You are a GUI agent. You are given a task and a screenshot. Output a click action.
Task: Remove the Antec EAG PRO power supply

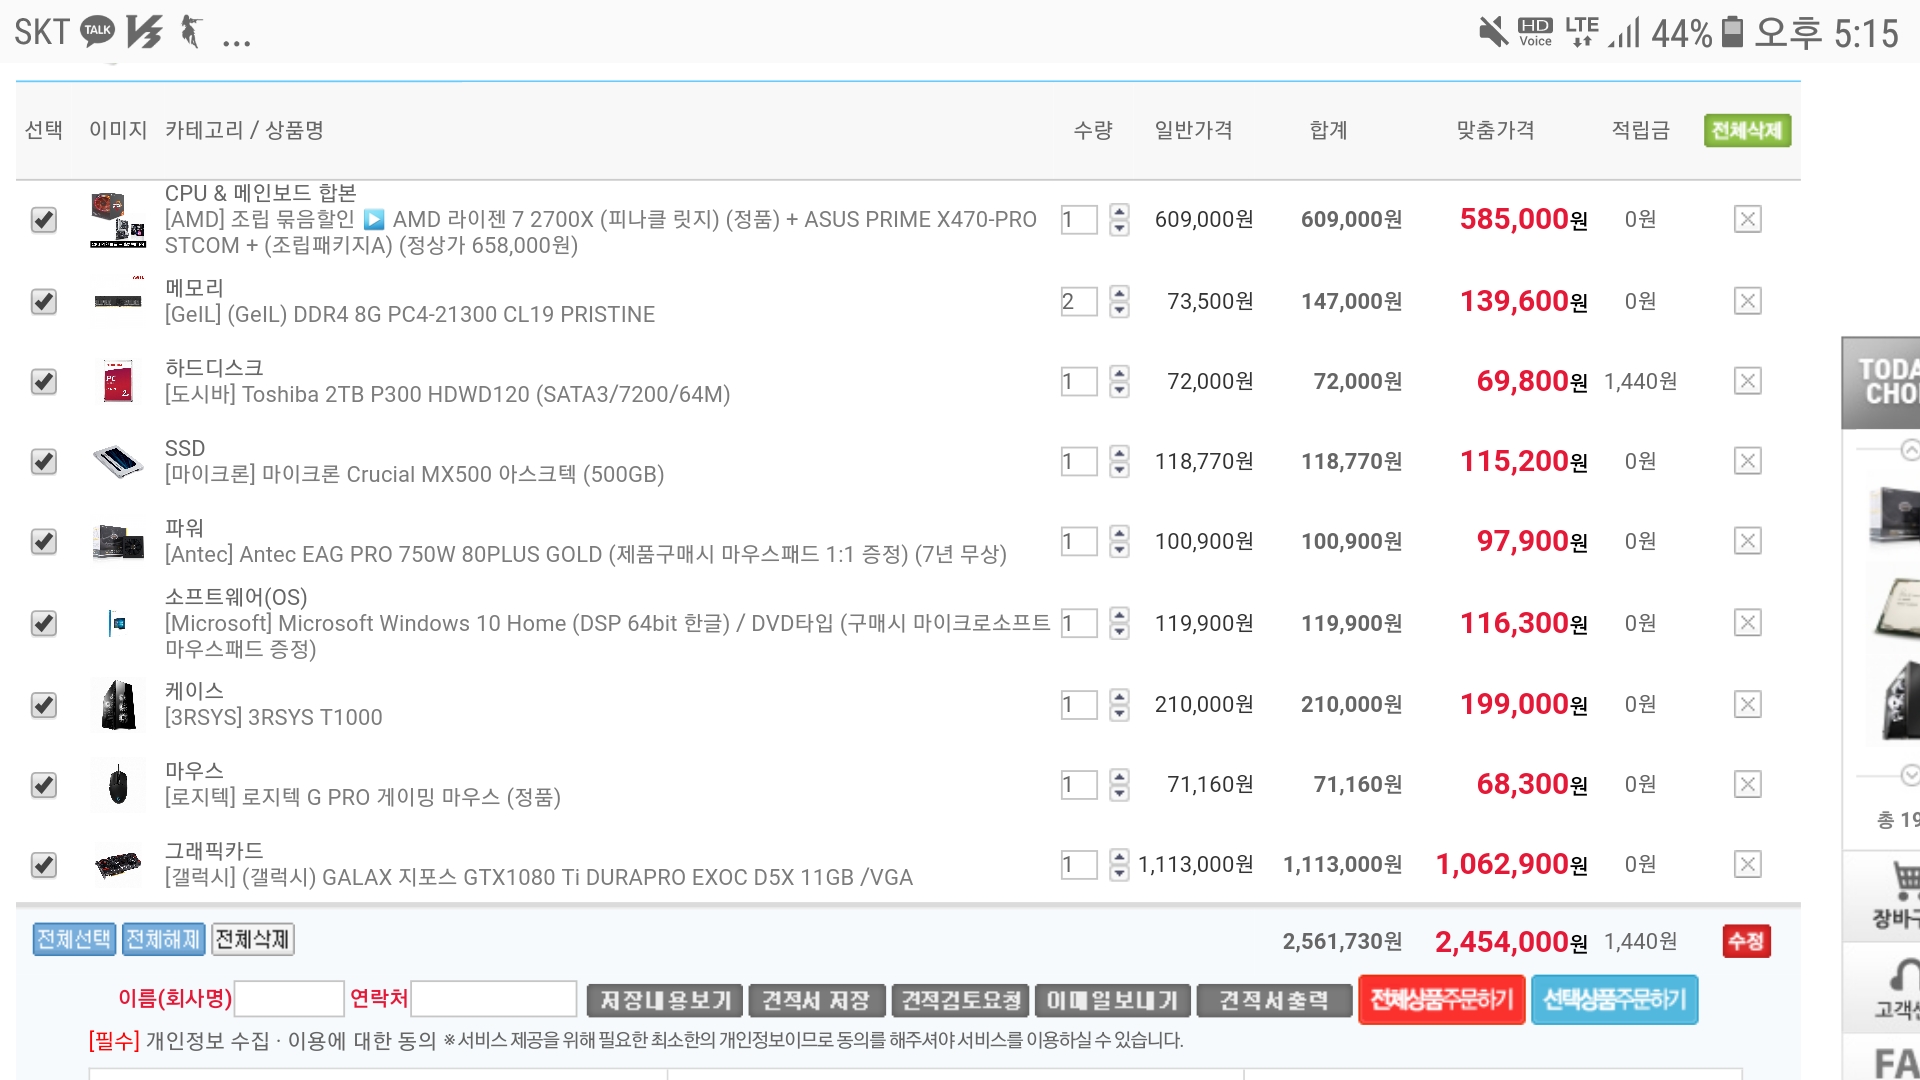pyautogui.click(x=1747, y=541)
